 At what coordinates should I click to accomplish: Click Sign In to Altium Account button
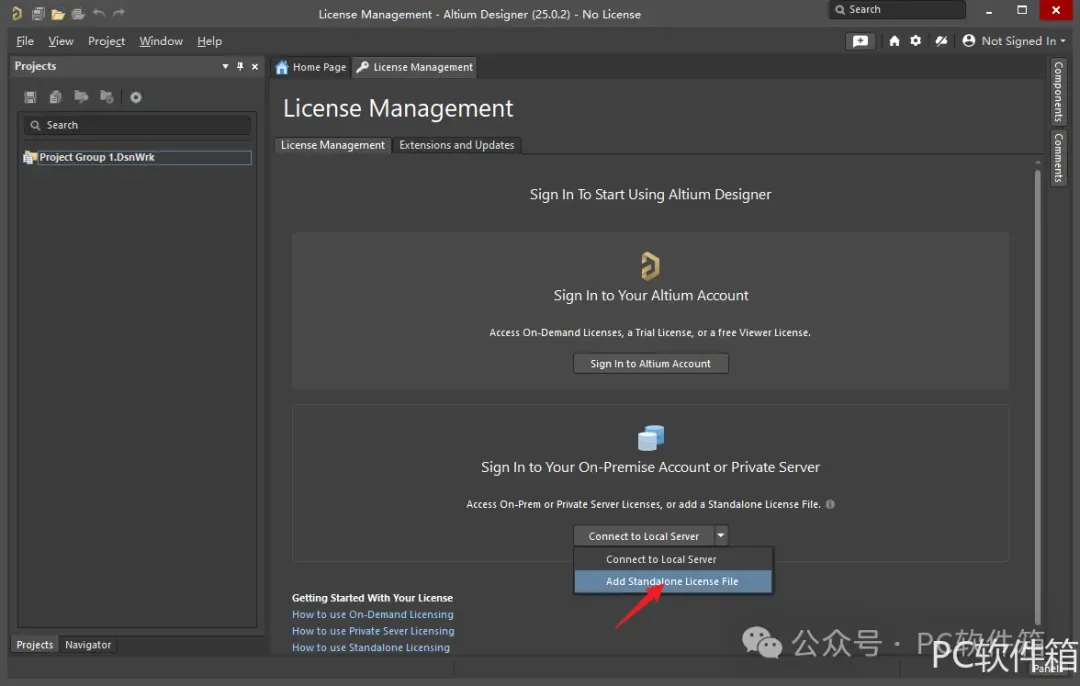[650, 364]
